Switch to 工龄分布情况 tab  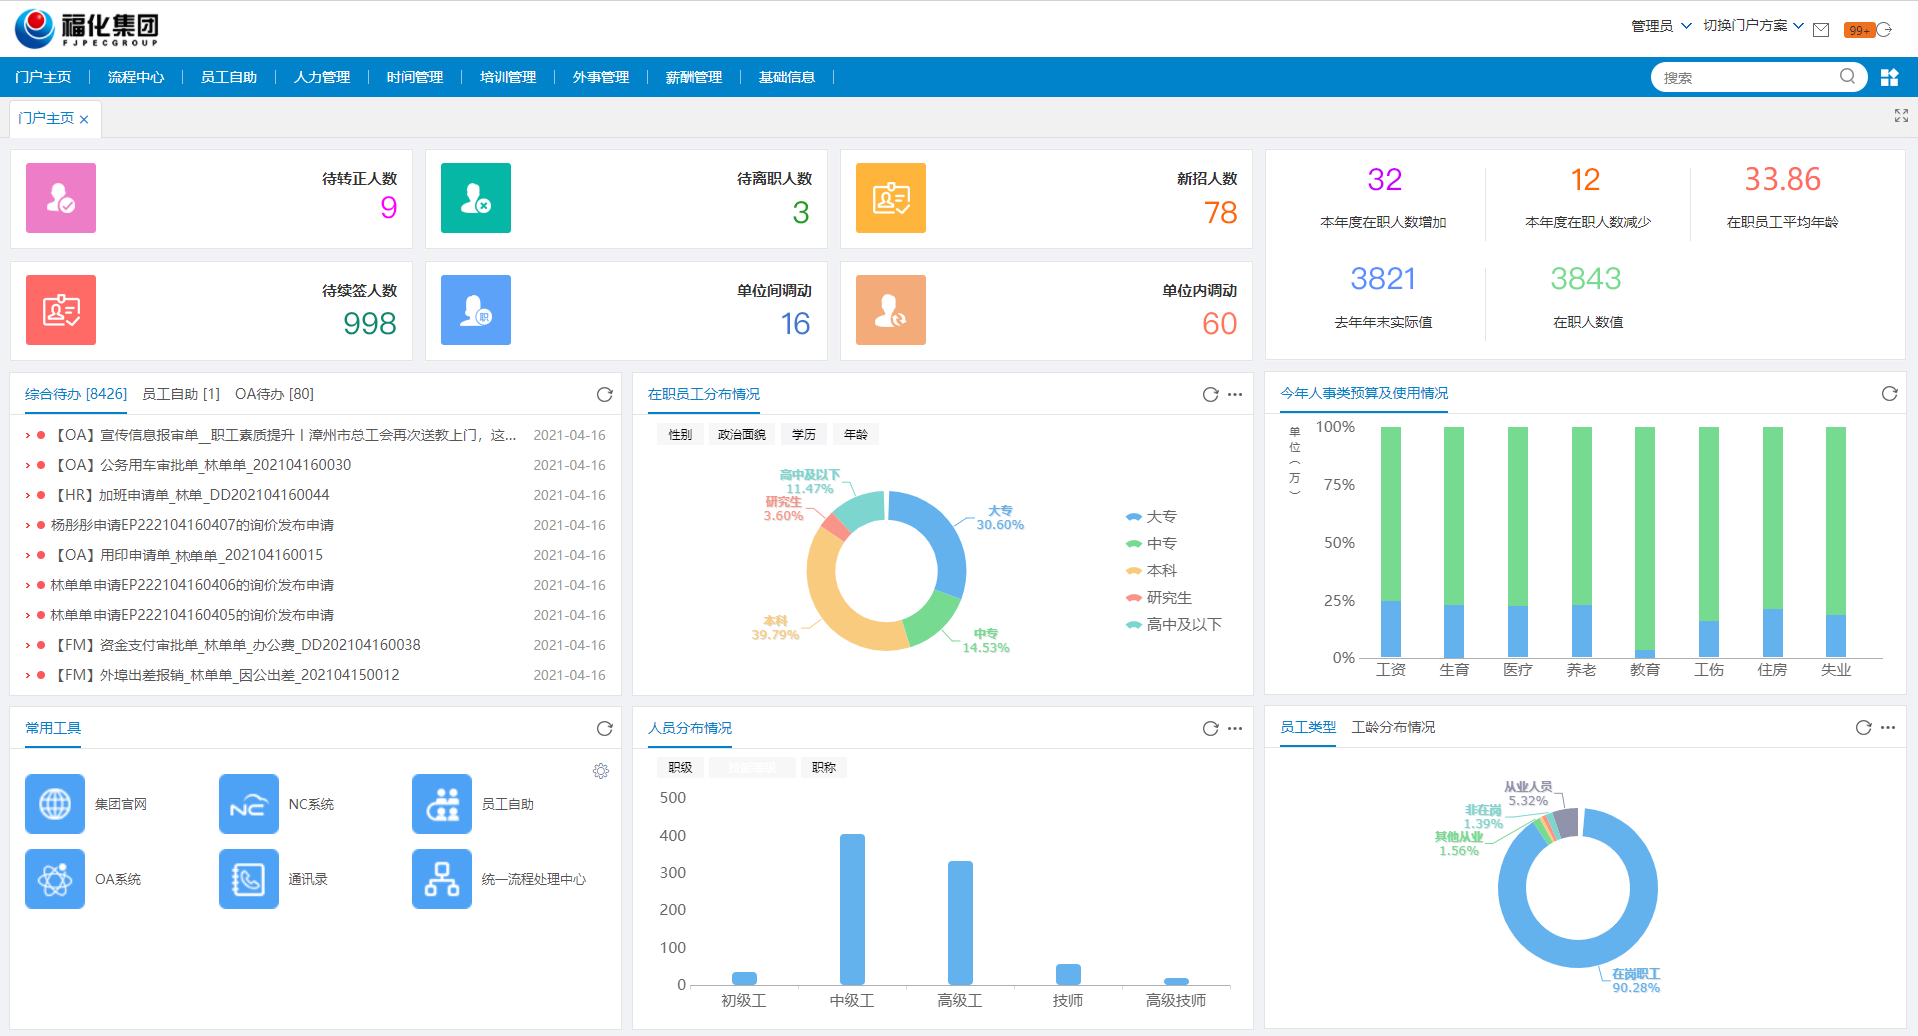[x=1393, y=727]
